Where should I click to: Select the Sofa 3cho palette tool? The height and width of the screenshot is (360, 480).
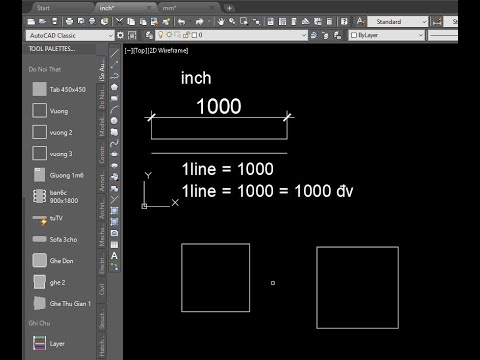click(x=55, y=239)
